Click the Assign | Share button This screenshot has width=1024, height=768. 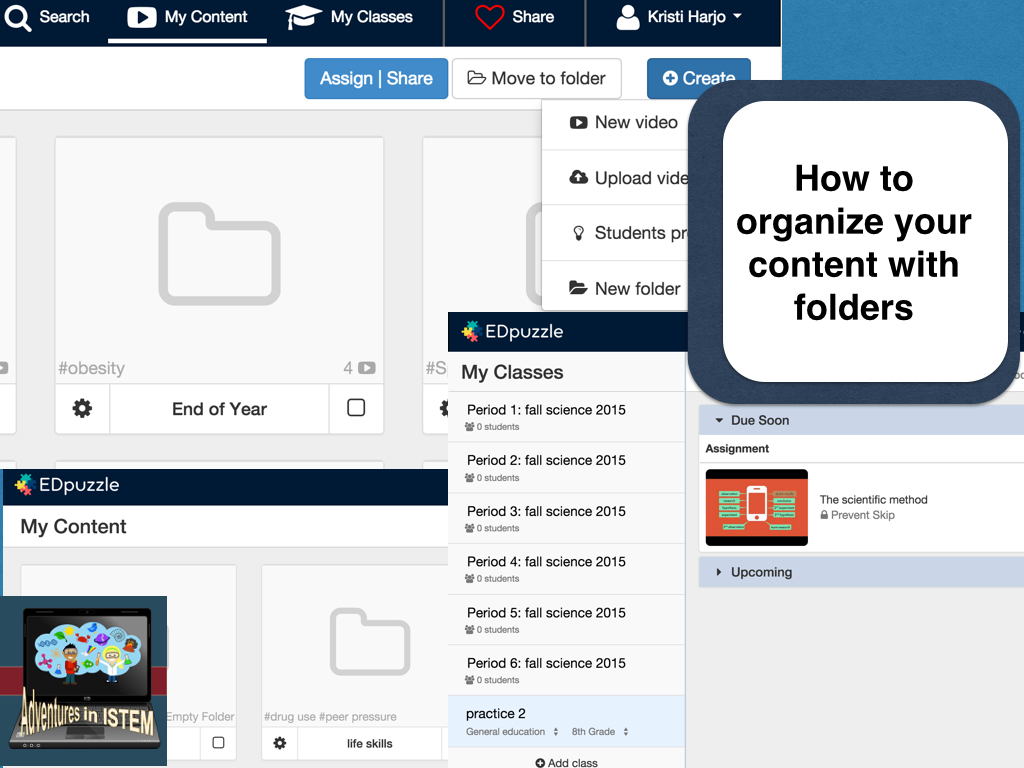tap(376, 78)
